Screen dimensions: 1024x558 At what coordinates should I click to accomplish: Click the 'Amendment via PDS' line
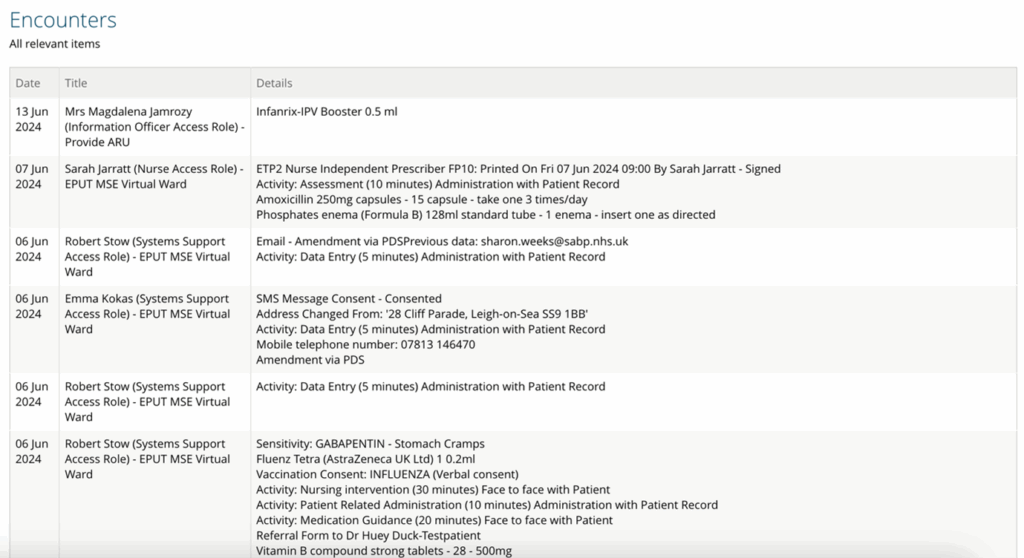coord(310,360)
